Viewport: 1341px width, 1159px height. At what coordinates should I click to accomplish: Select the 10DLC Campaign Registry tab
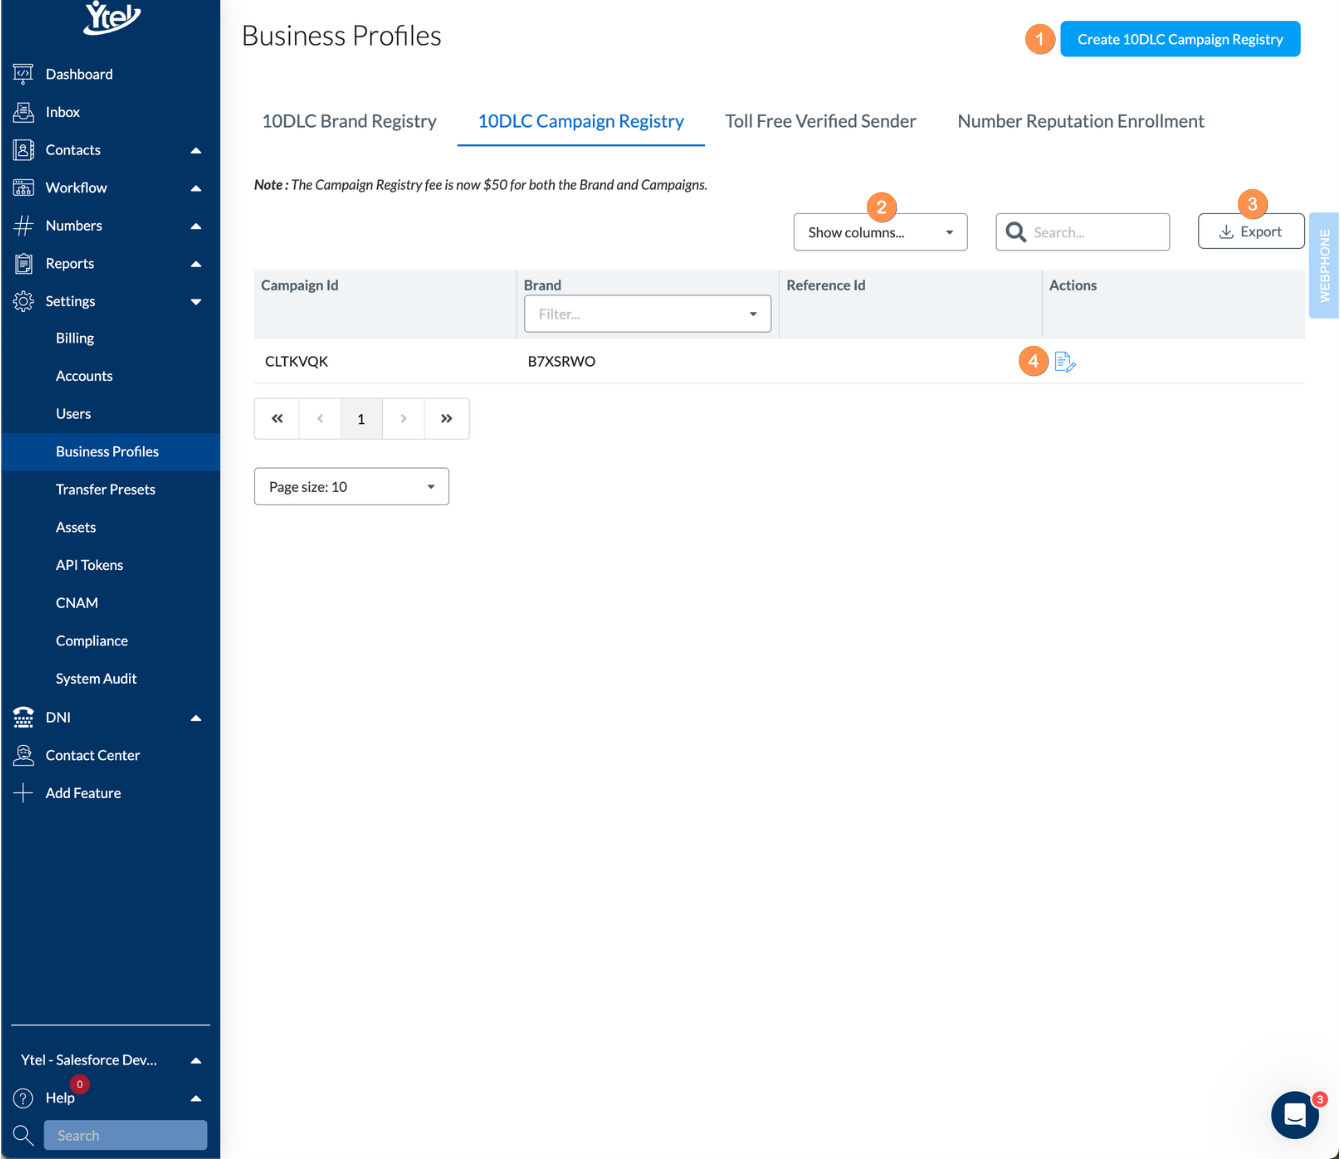581,121
